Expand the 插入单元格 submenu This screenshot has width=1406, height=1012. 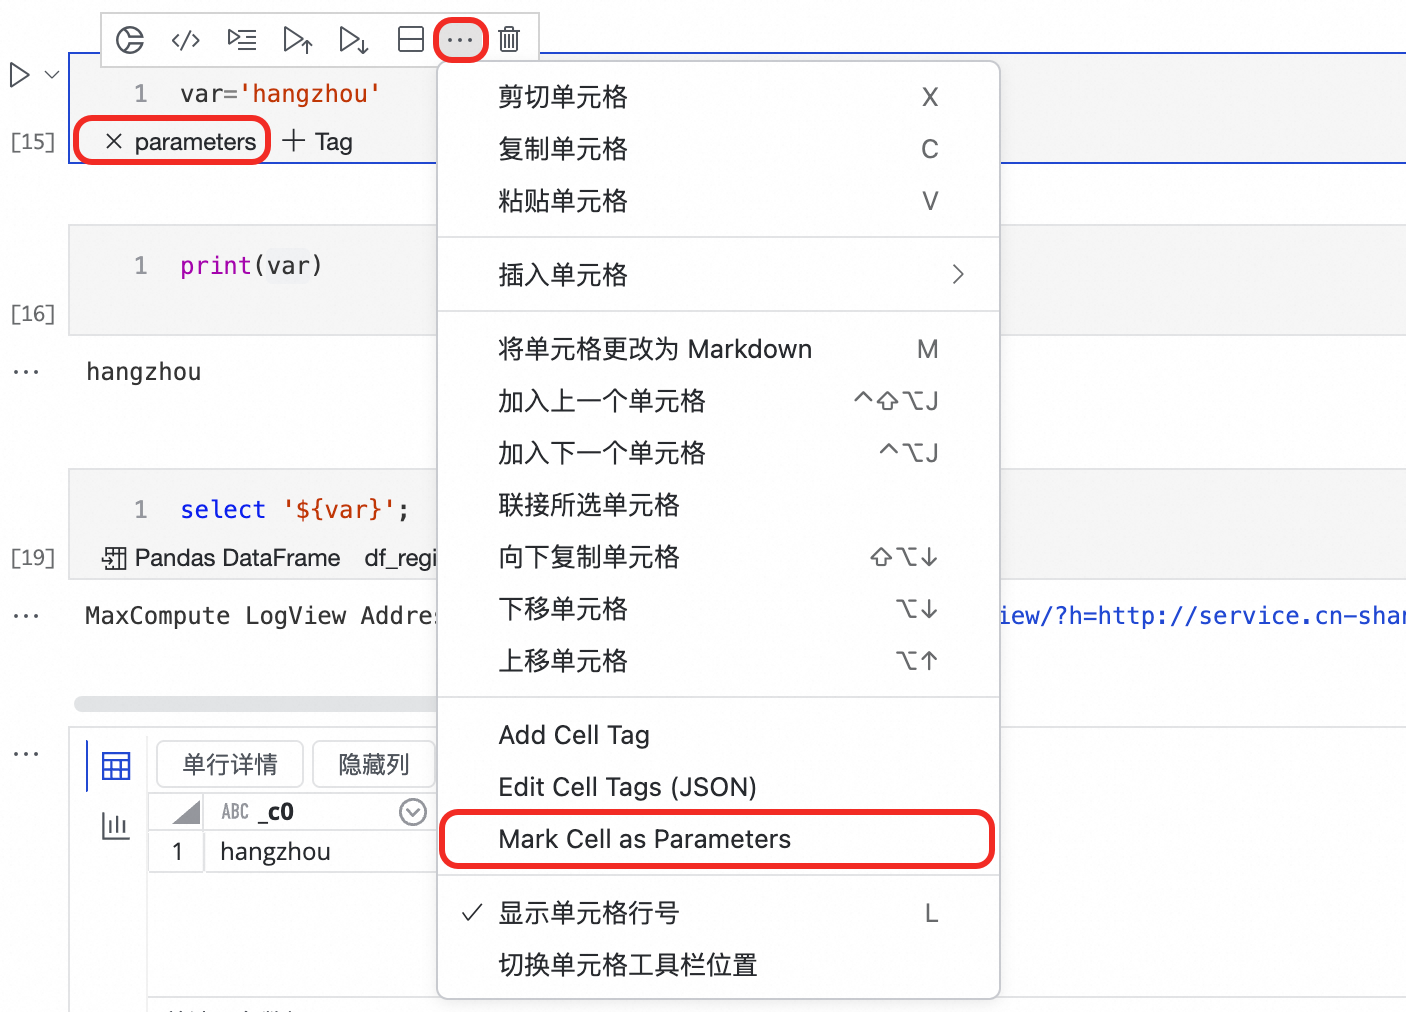point(718,275)
